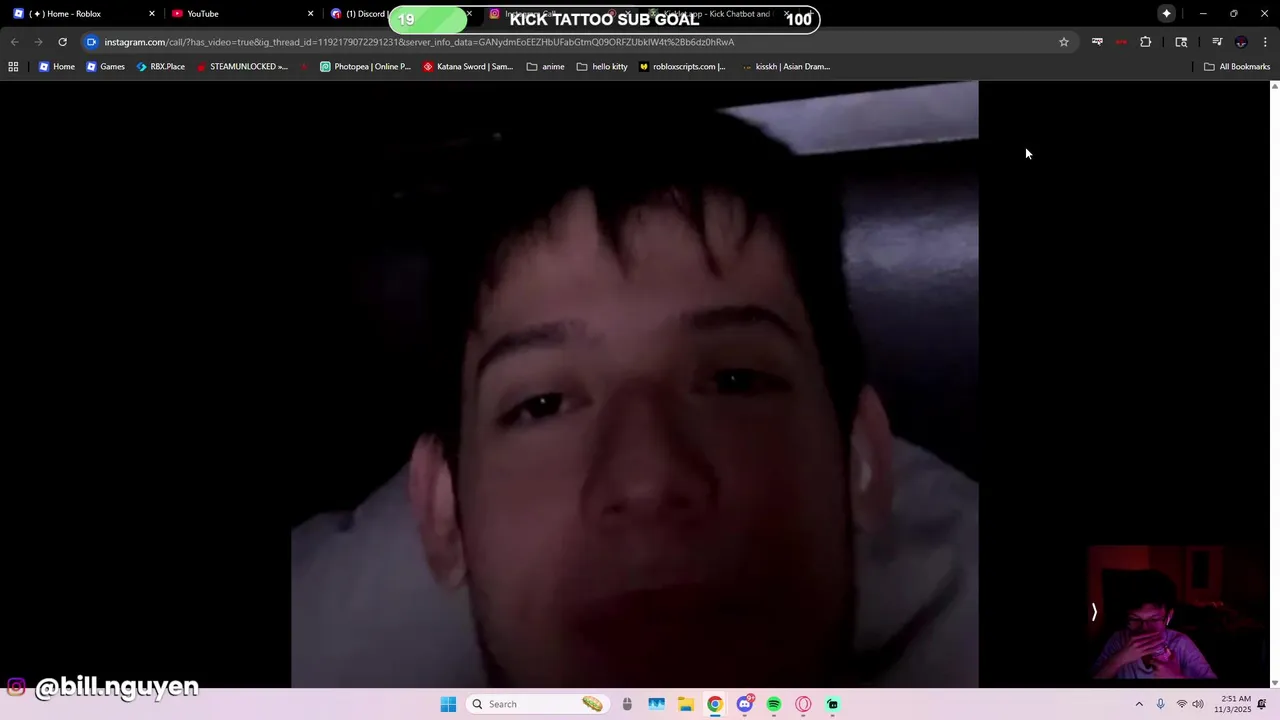Image resolution: width=1280 pixels, height=720 pixels.
Task: Go back to previous page
Action: (14, 42)
